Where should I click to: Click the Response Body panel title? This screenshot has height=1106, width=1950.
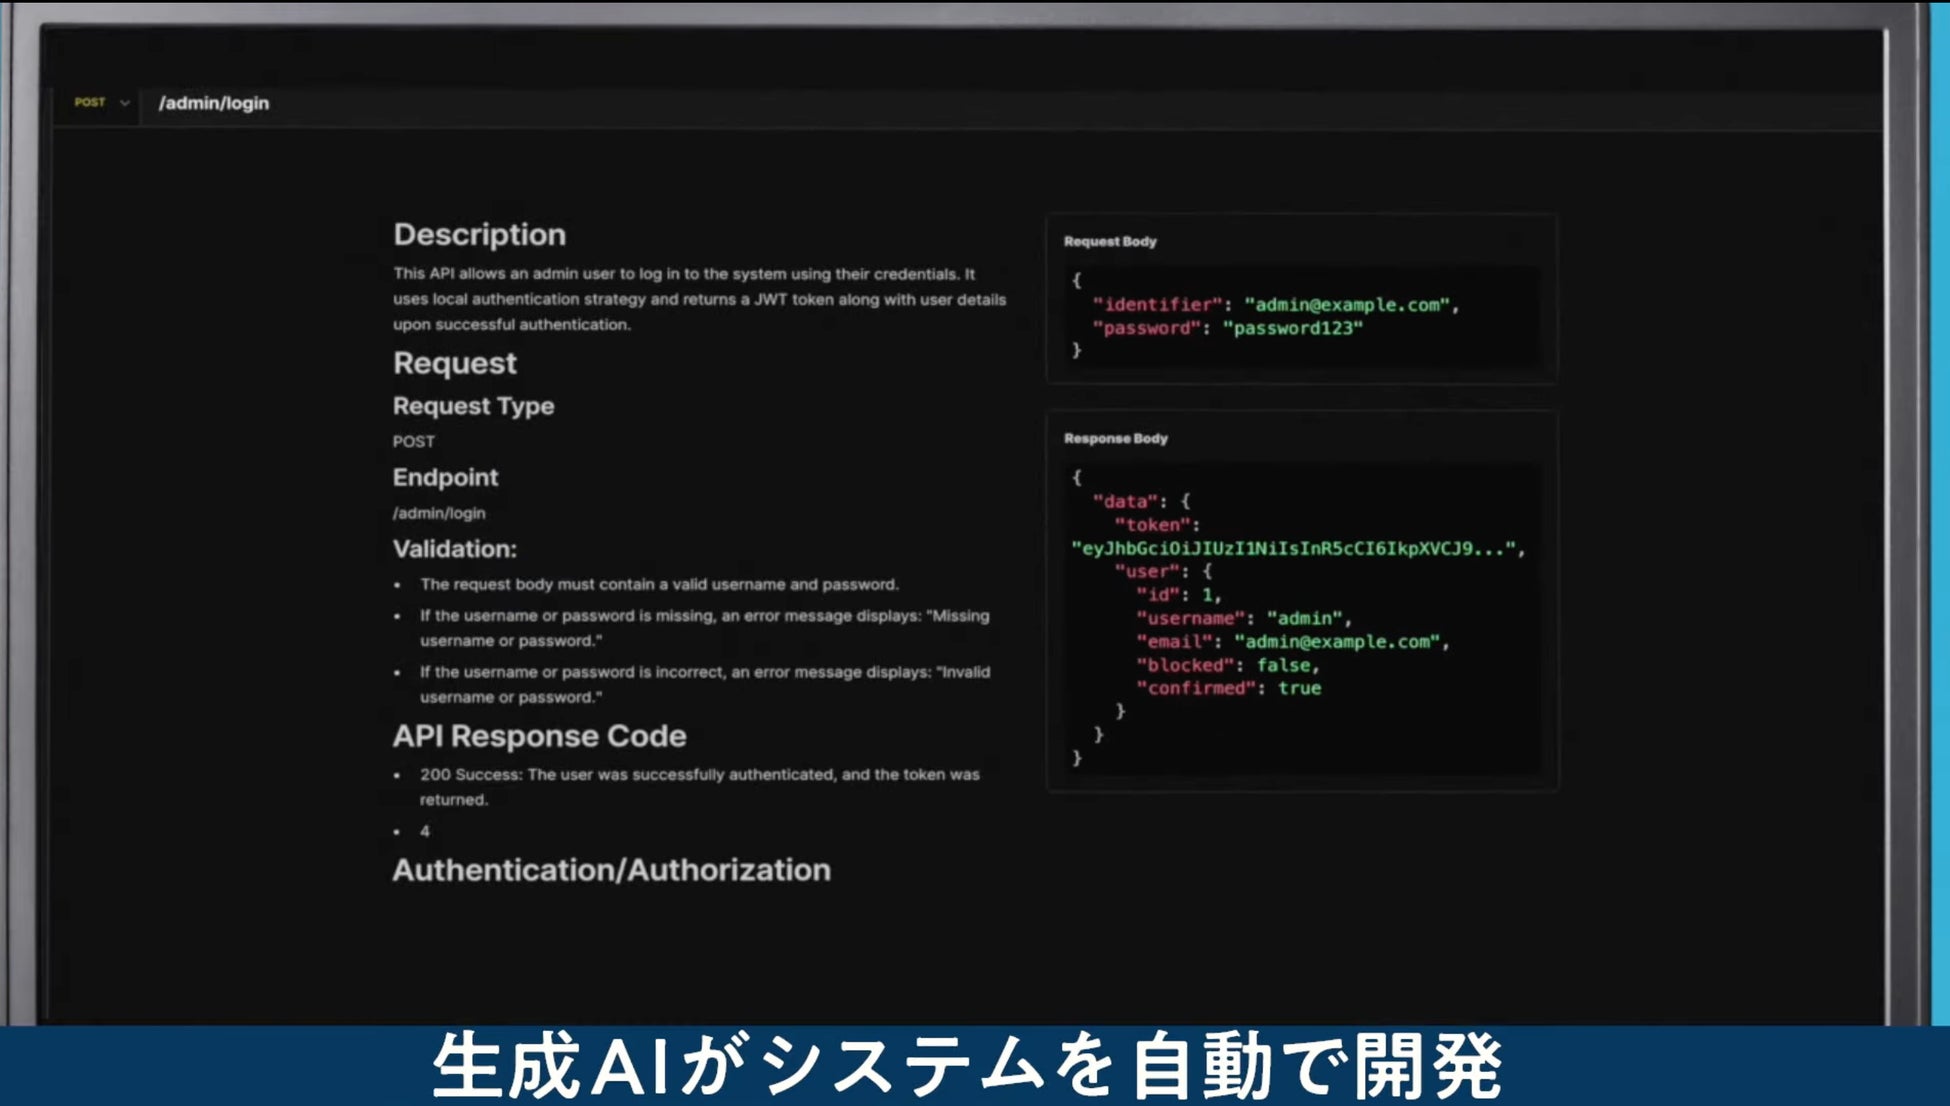tap(1115, 439)
